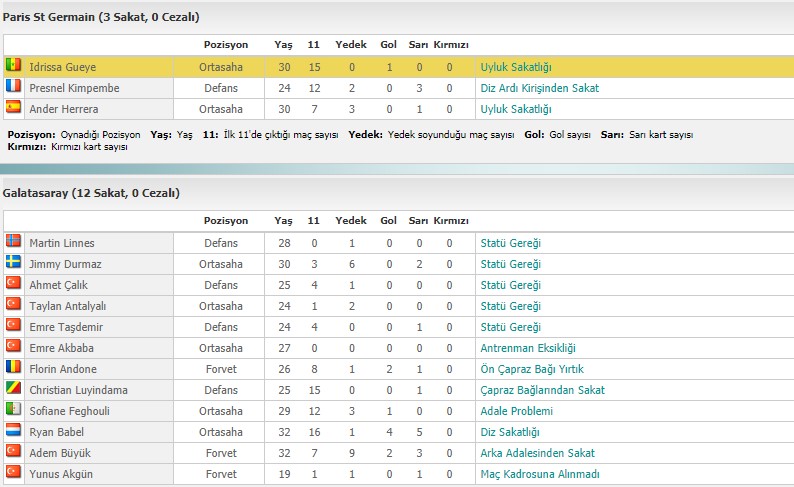The image size is (794, 487).
Task: Click Forvet position in Florin Andone's row
Action: (x=221, y=369)
